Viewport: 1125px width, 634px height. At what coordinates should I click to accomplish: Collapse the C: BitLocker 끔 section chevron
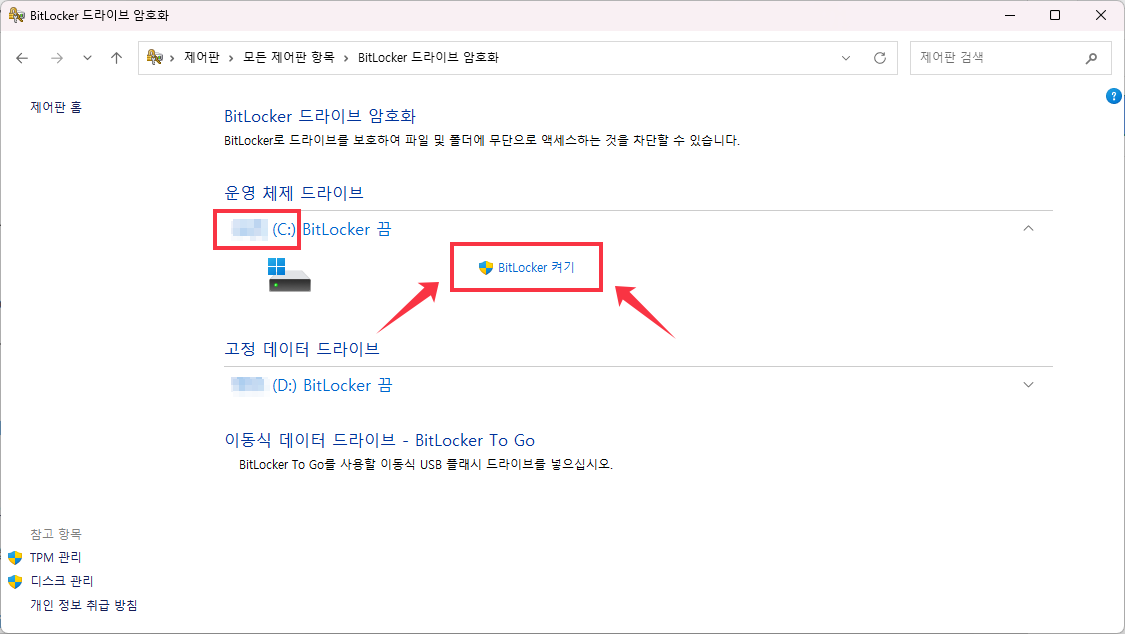(x=1028, y=228)
